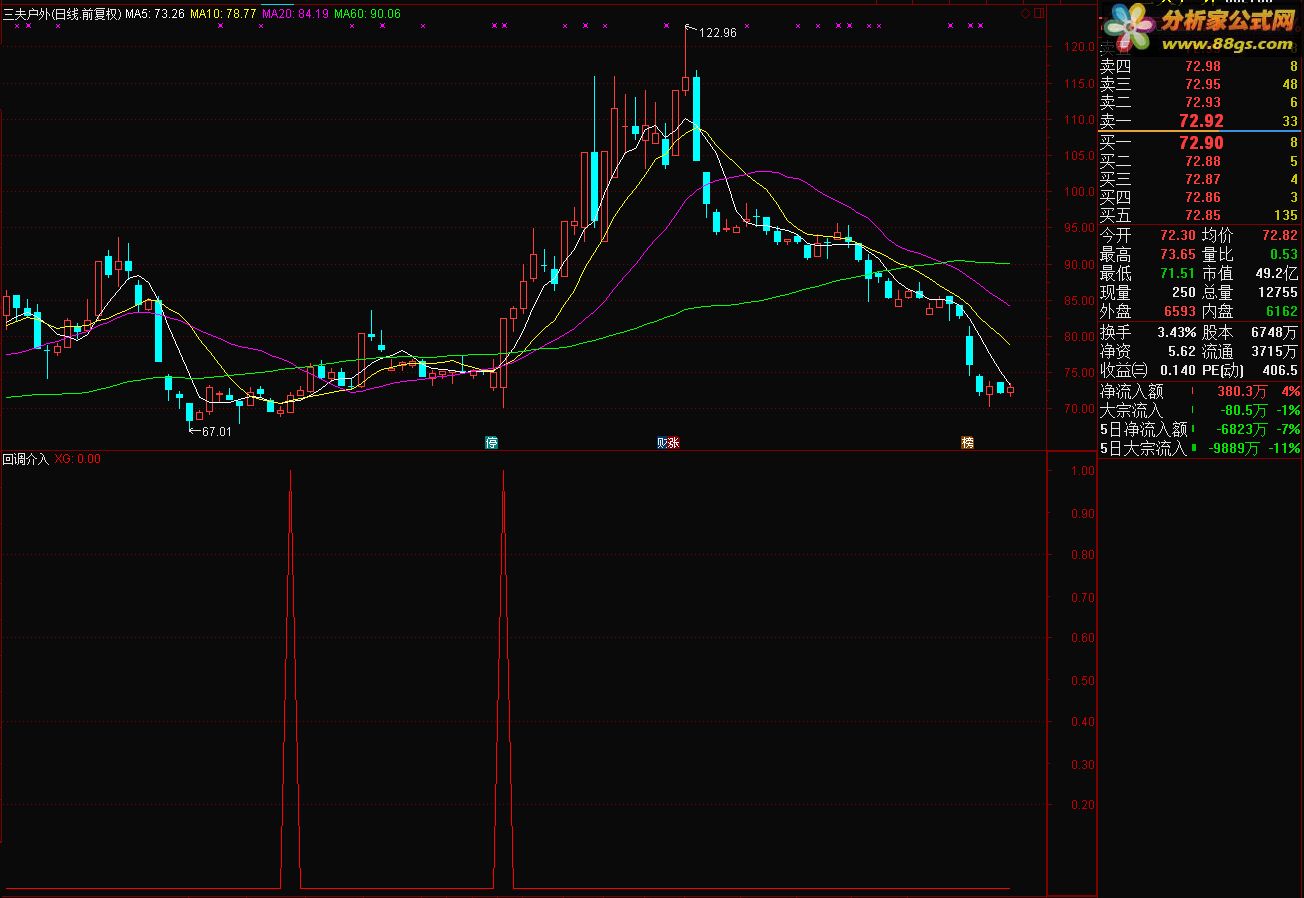Click the XG: 0.00 indicator value
The image size is (1304, 898).
click(x=77, y=459)
